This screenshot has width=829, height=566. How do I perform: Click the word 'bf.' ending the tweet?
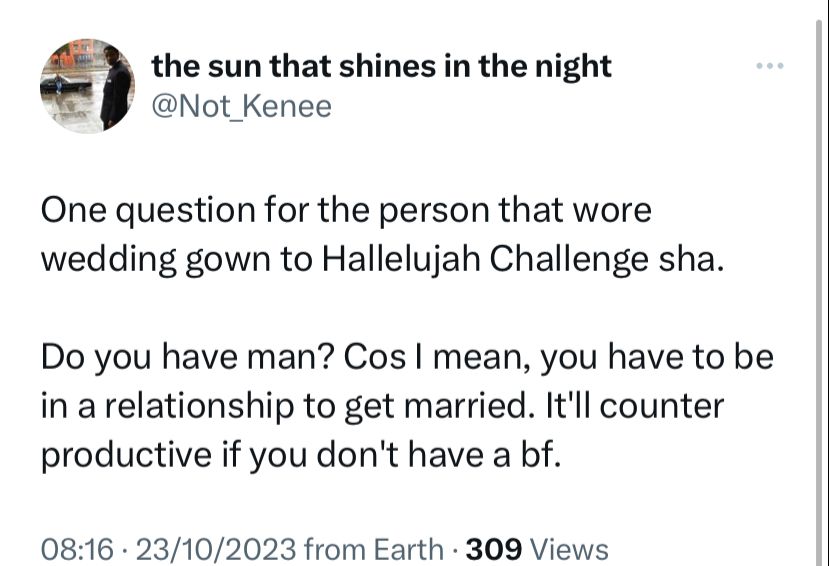tap(540, 454)
